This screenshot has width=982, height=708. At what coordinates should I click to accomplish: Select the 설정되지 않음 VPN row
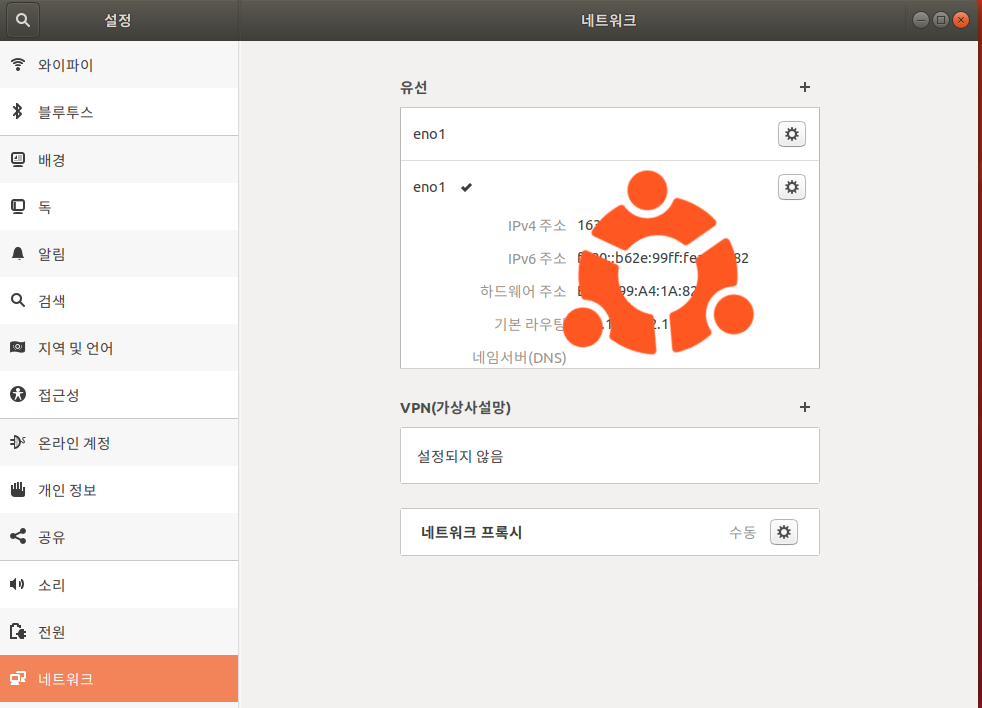click(x=610, y=456)
